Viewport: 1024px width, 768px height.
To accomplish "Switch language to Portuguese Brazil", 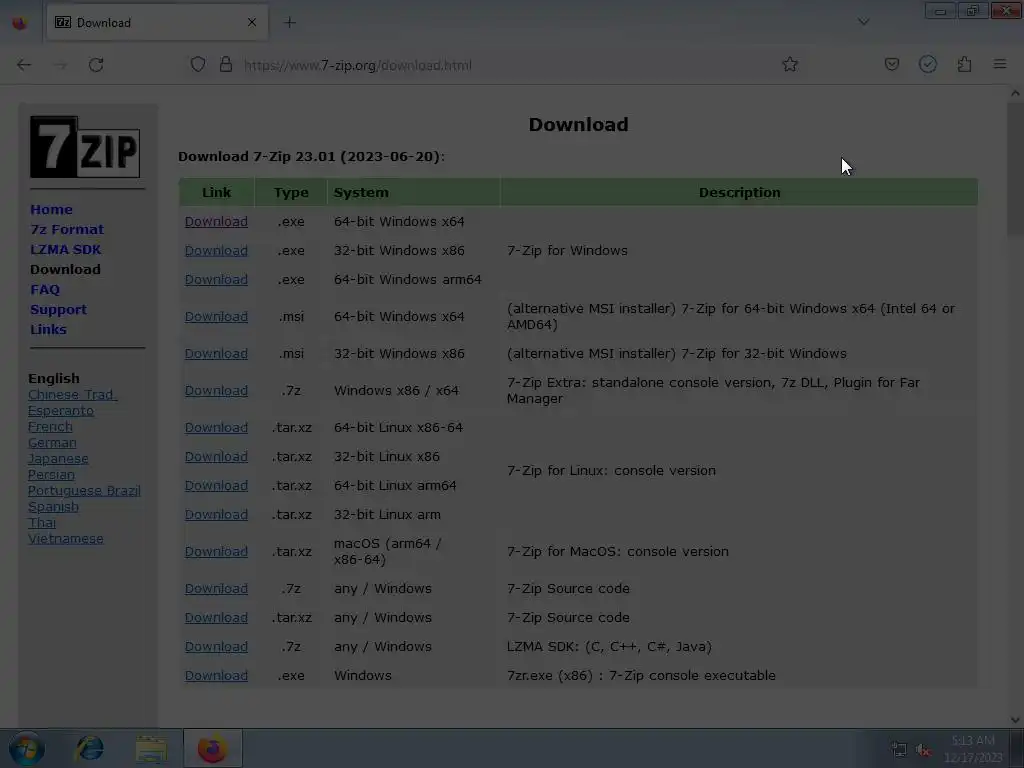I will tap(84, 490).
